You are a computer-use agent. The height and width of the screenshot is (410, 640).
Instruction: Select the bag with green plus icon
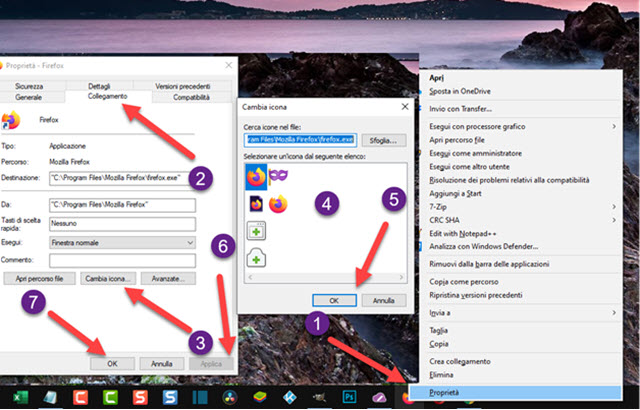256,258
